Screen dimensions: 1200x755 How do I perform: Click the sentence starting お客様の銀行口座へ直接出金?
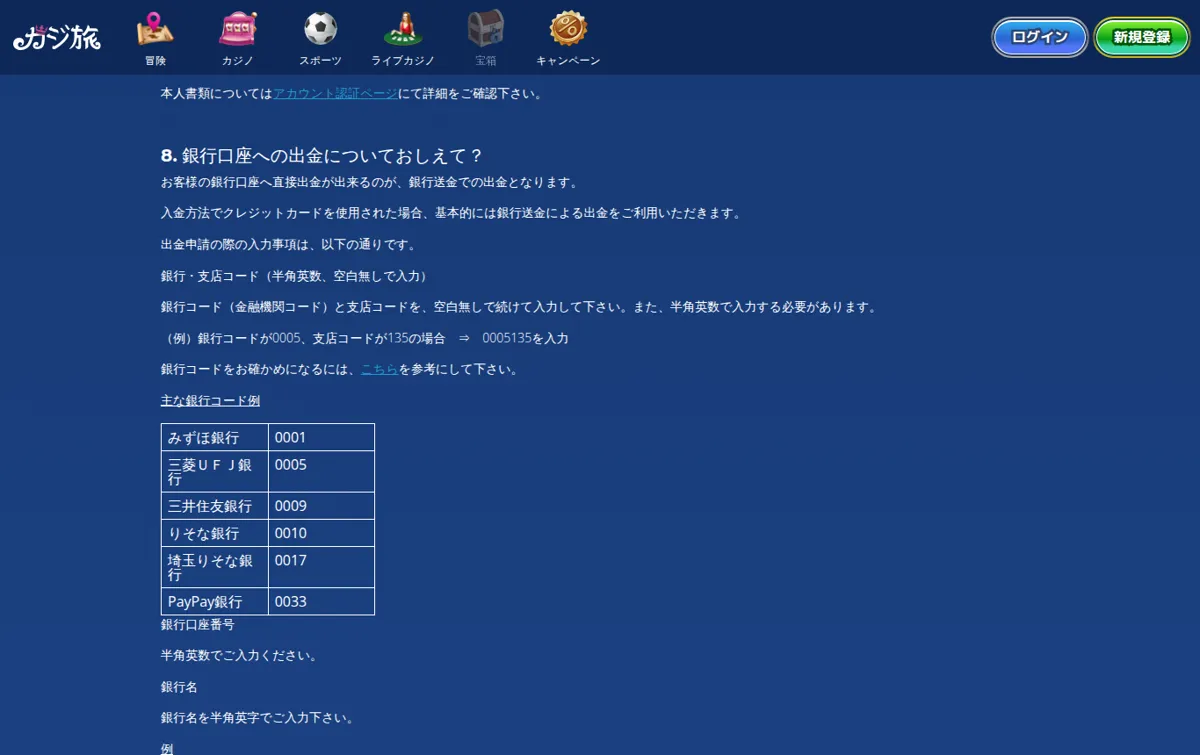coord(369,182)
